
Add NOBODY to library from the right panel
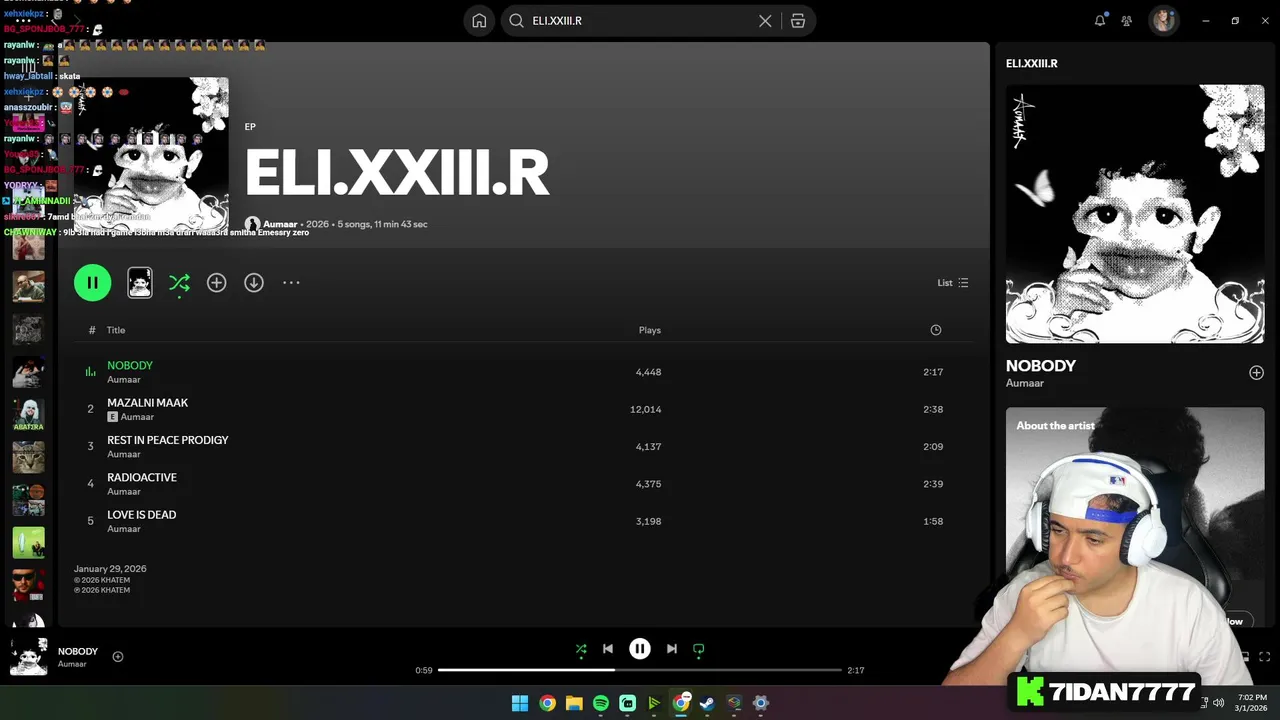pyautogui.click(x=1257, y=373)
